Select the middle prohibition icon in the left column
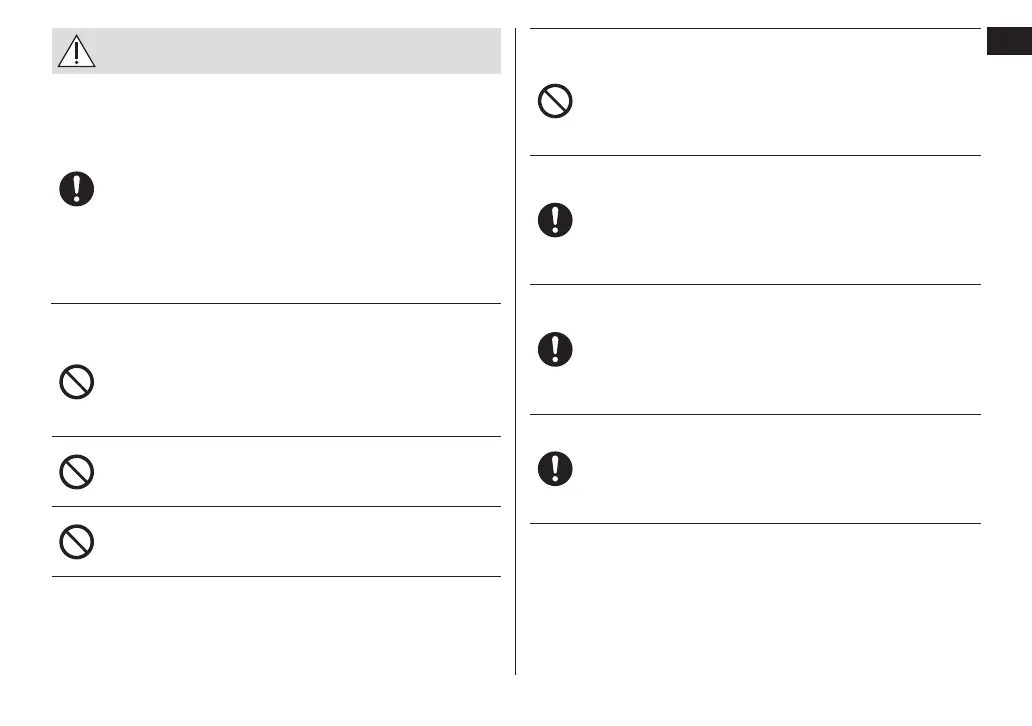This screenshot has height=726, width=1032. (x=77, y=472)
